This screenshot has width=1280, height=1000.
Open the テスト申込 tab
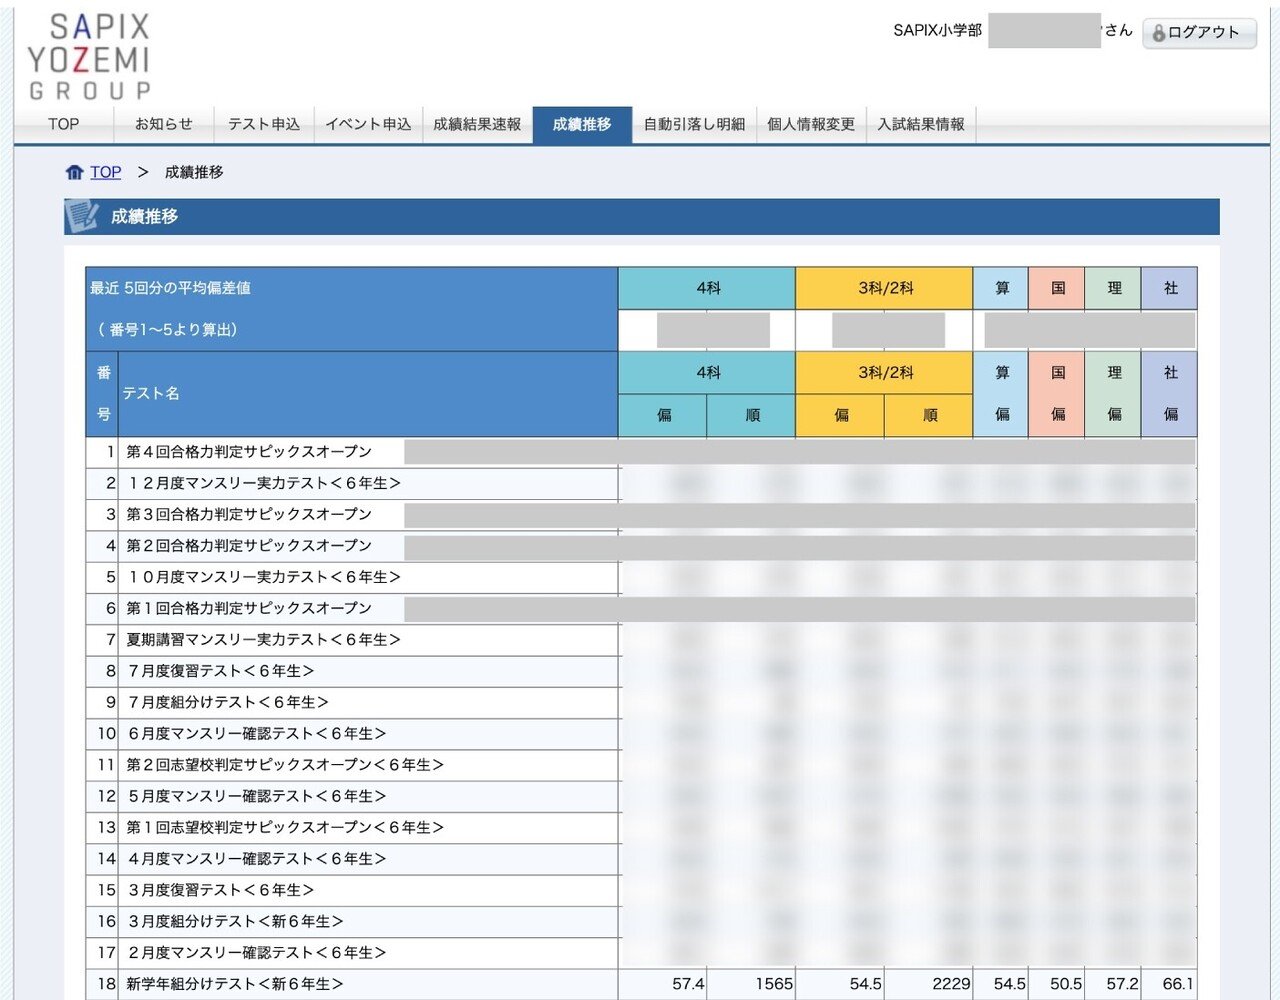264,124
